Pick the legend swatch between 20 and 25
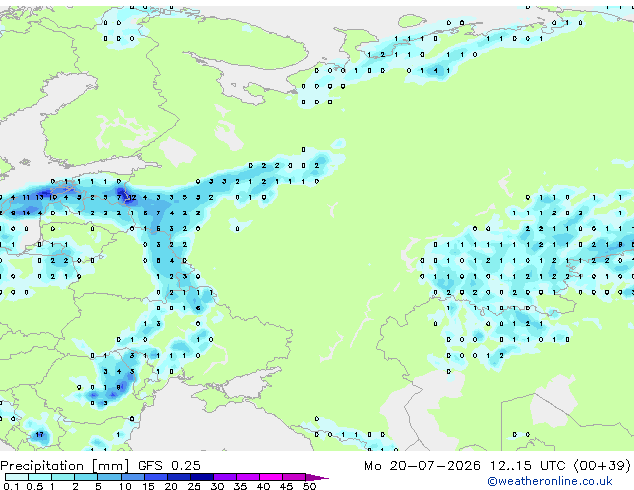Image resolution: width=634 pixels, height=490 pixels. (x=179, y=477)
